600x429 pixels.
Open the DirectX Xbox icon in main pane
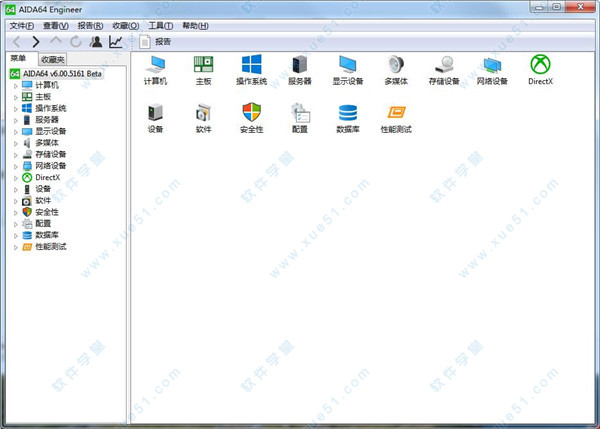[540, 70]
